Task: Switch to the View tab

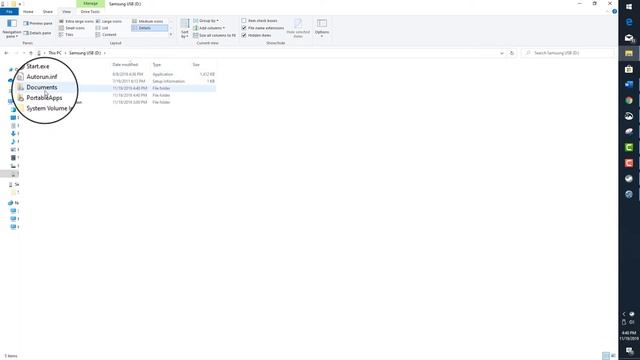Action: pos(67,11)
